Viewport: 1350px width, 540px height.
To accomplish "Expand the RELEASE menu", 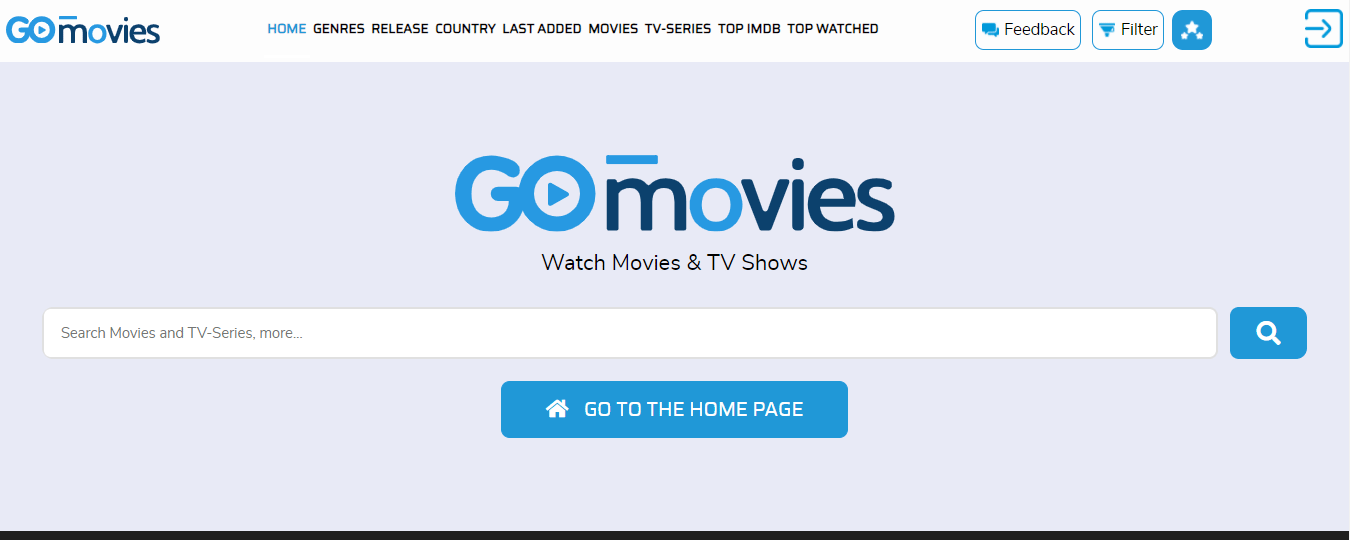I will [x=400, y=29].
